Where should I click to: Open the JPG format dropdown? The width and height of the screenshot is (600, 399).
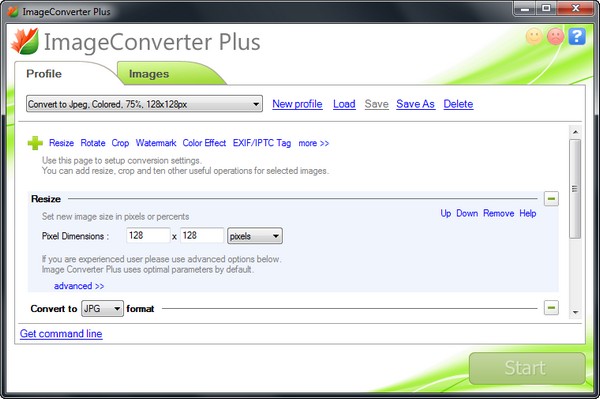102,308
